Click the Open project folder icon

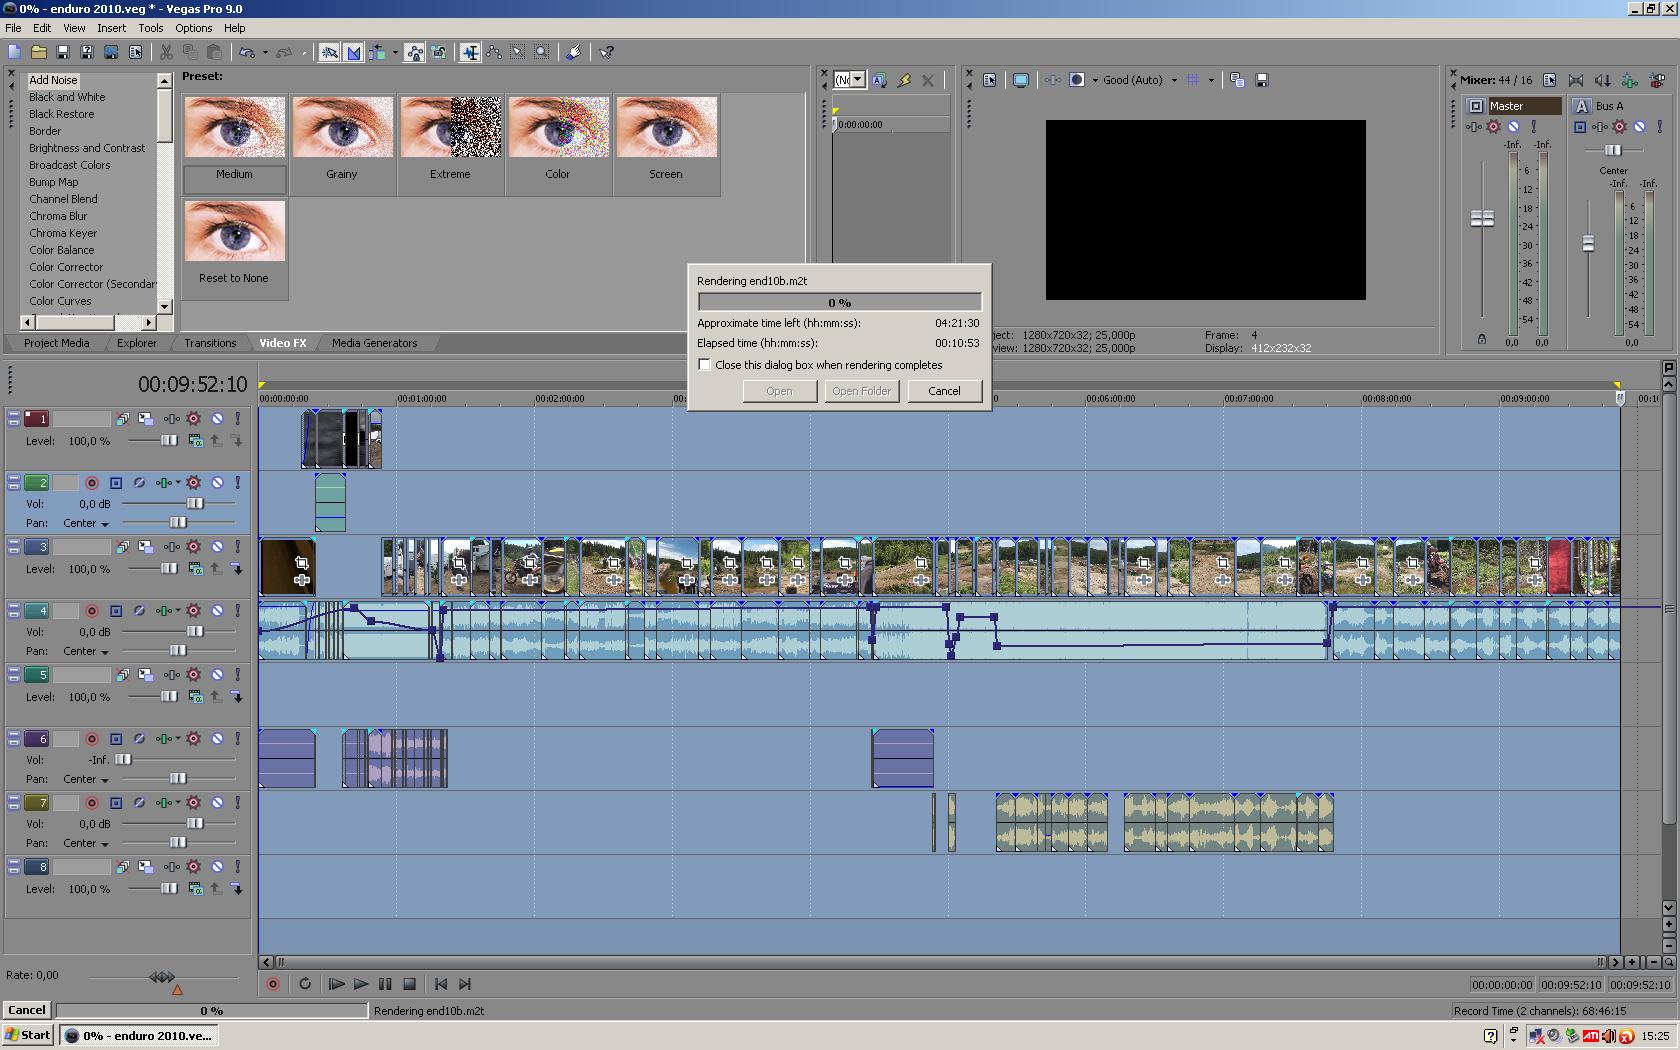tap(38, 52)
